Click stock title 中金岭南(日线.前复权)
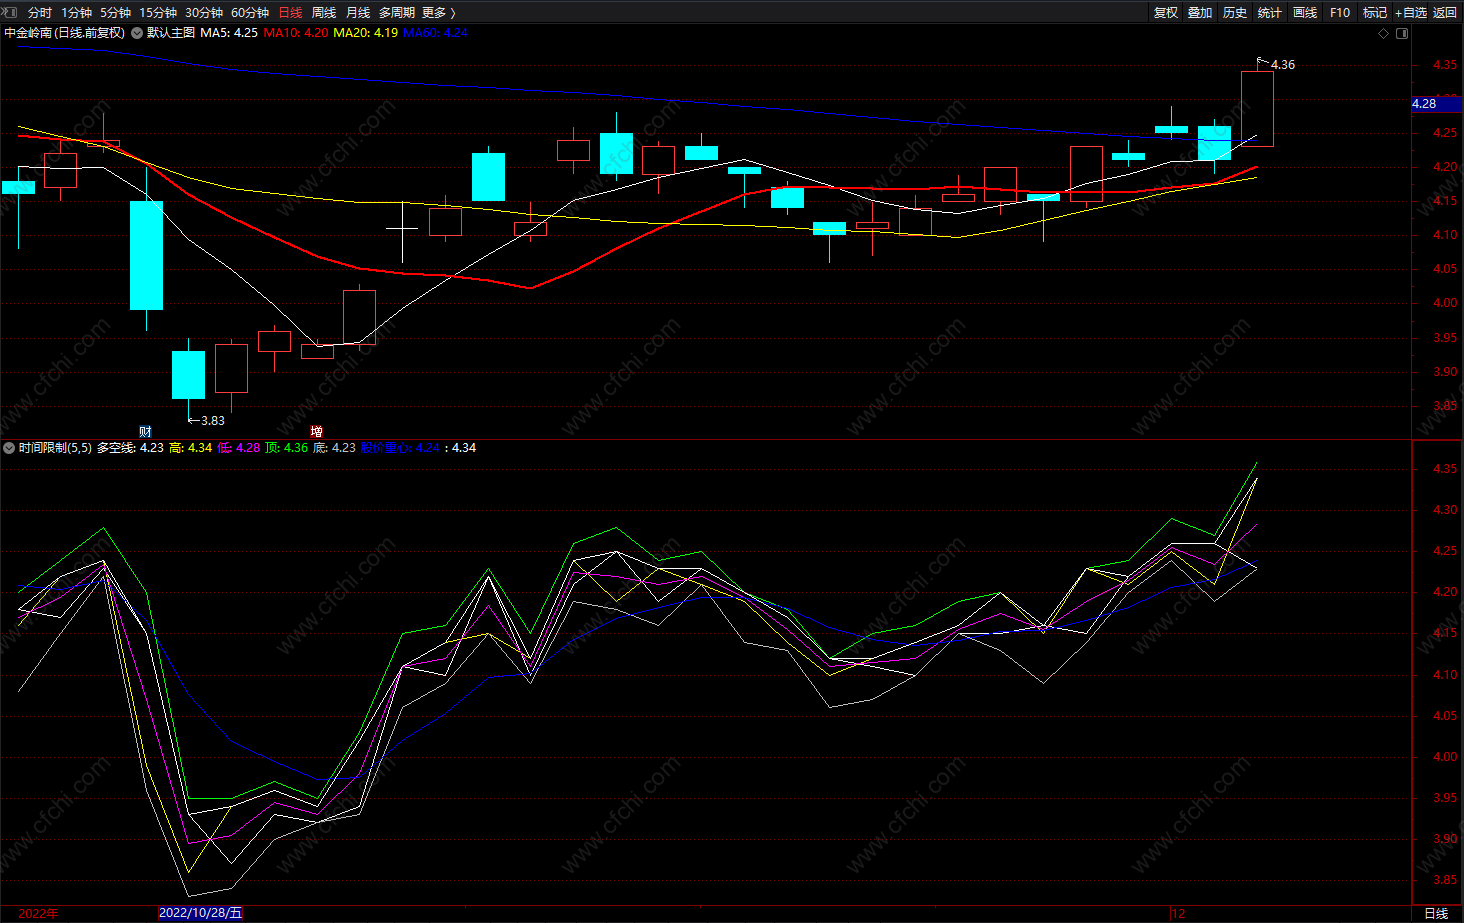Image resolution: width=1464 pixels, height=923 pixels. click(65, 33)
